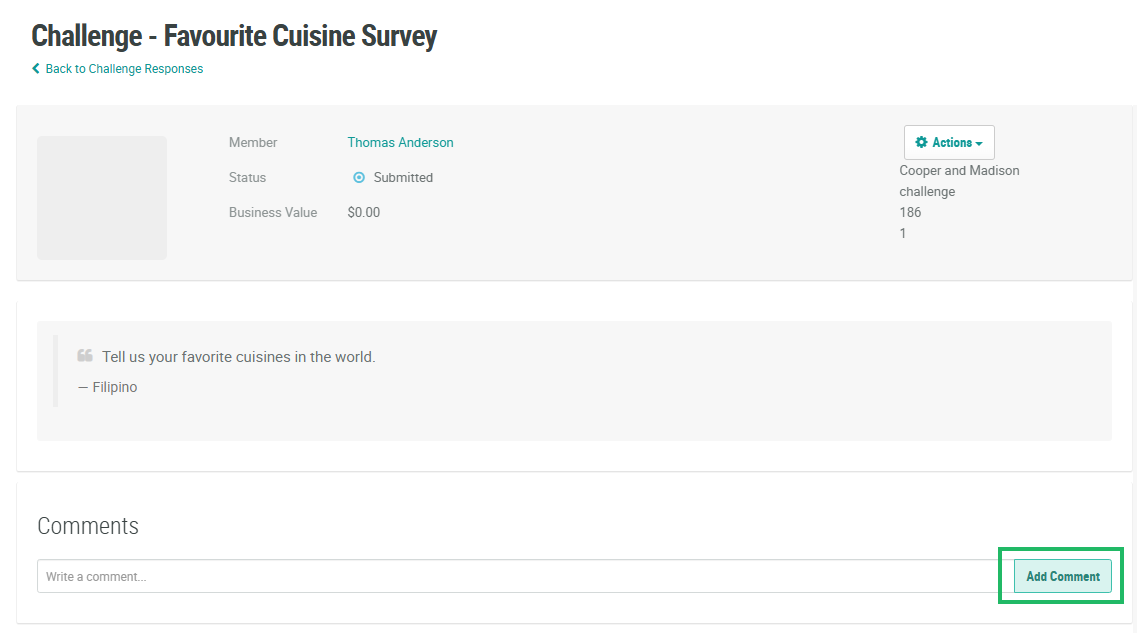Viewport: 1137px width, 633px height.
Task: Click the gear icon in Actions button
Action: pyautogui.click(x=921, y=143)
